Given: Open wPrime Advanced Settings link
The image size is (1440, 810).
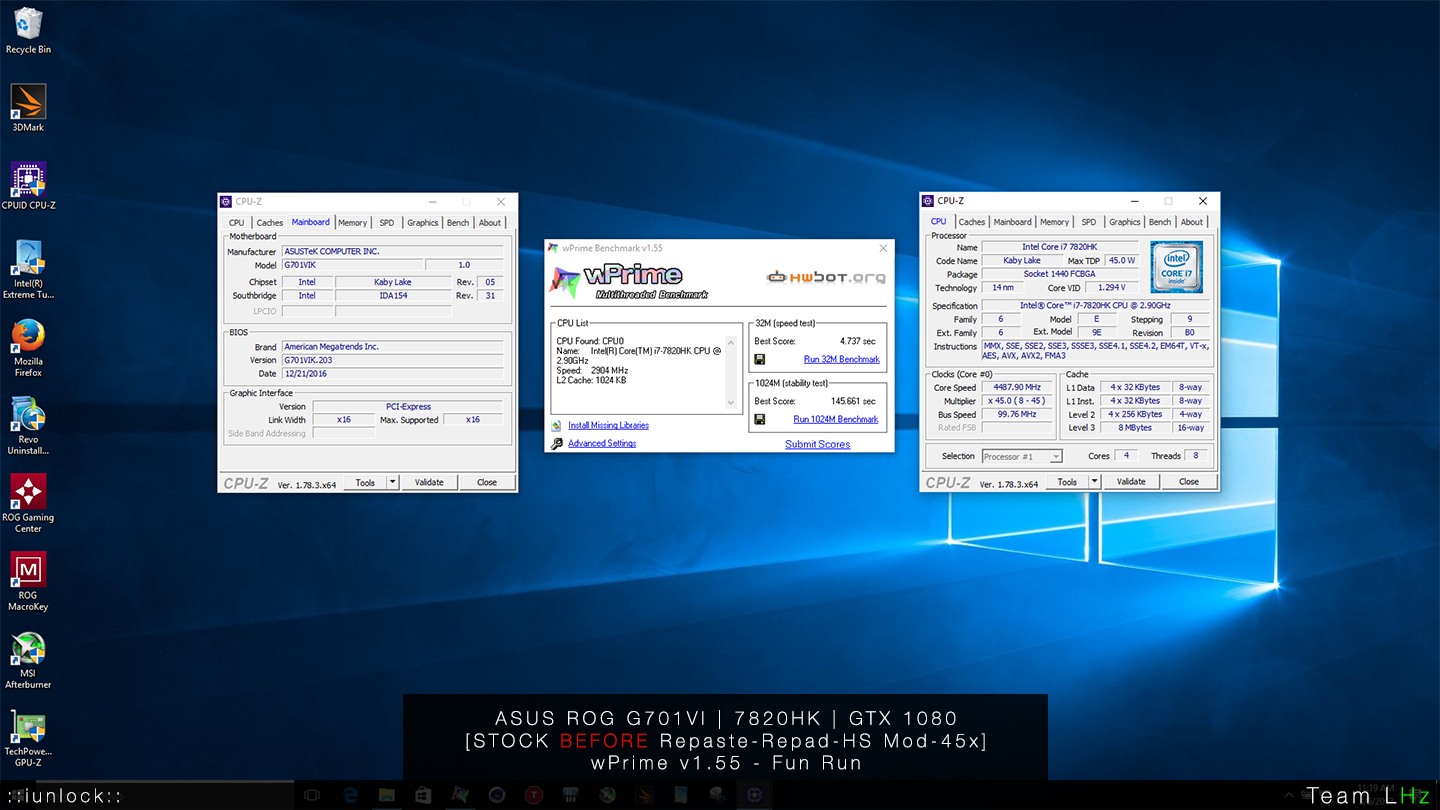Looking at the screenshot, I should pyautogui.click(x=602, y=443).
